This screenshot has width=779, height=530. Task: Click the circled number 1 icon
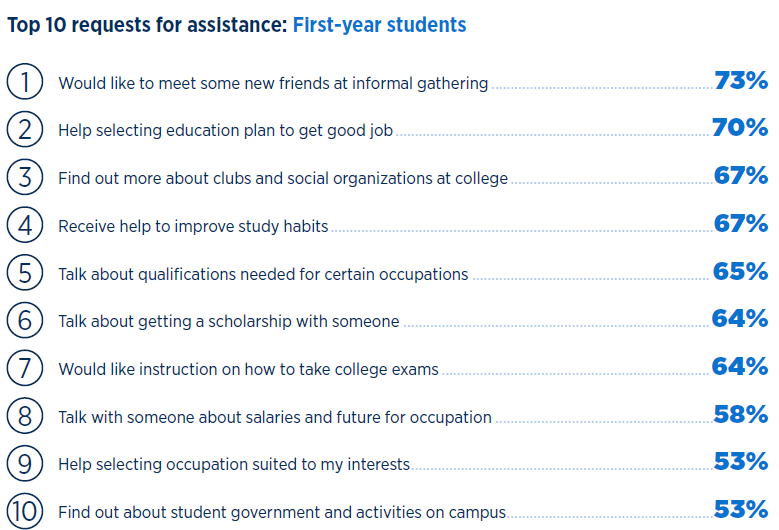click(x=24, y=82)
